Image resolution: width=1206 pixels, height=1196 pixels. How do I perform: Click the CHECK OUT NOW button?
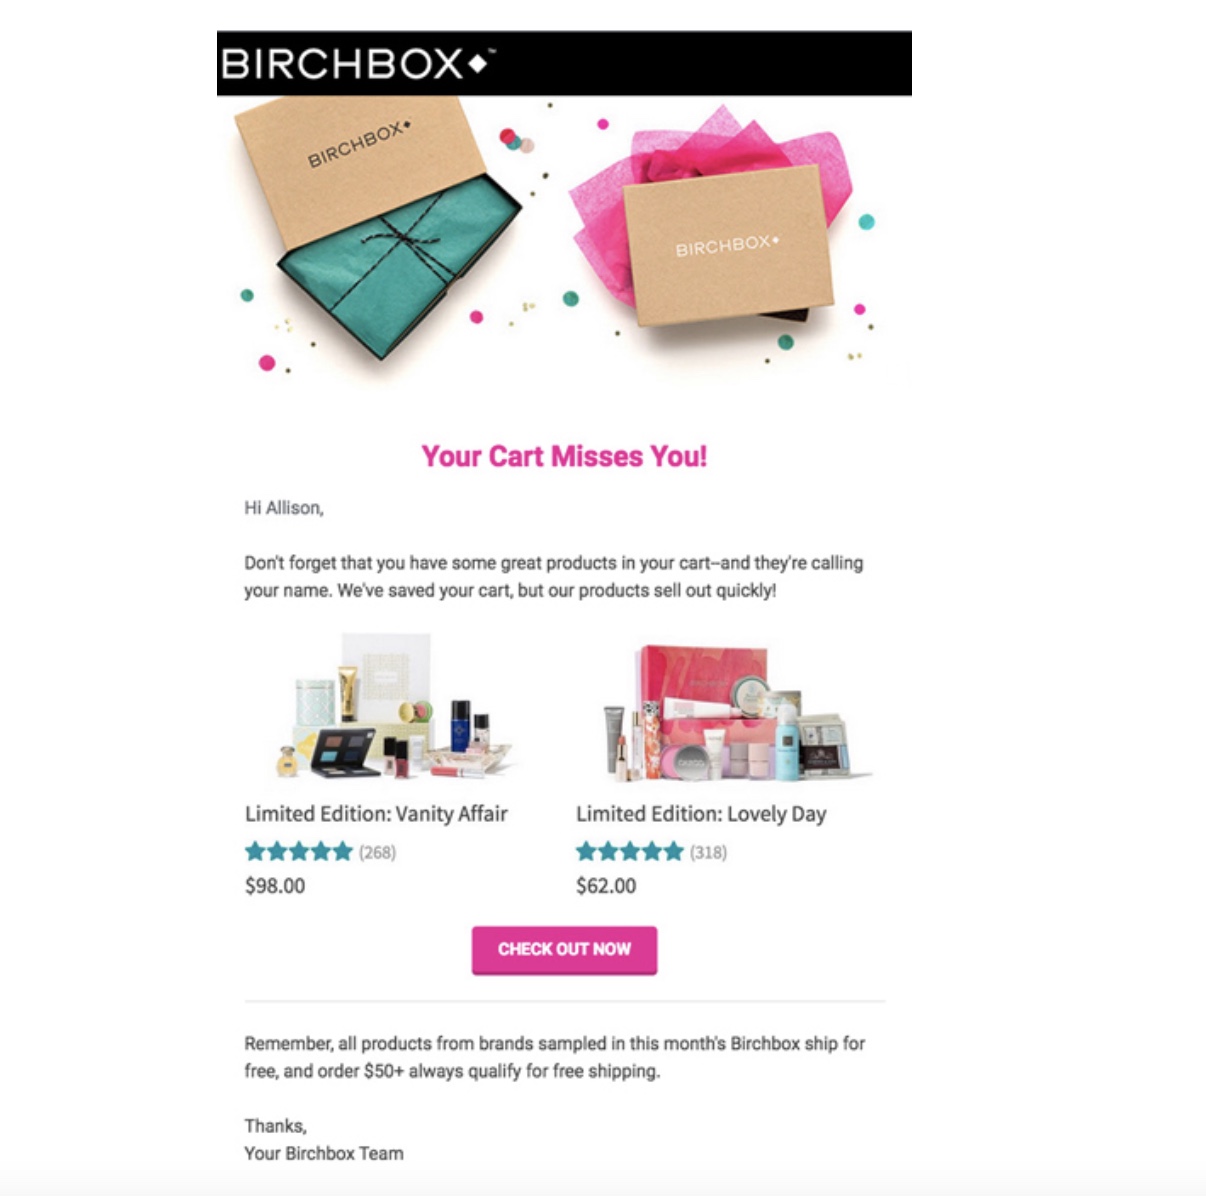564,950
